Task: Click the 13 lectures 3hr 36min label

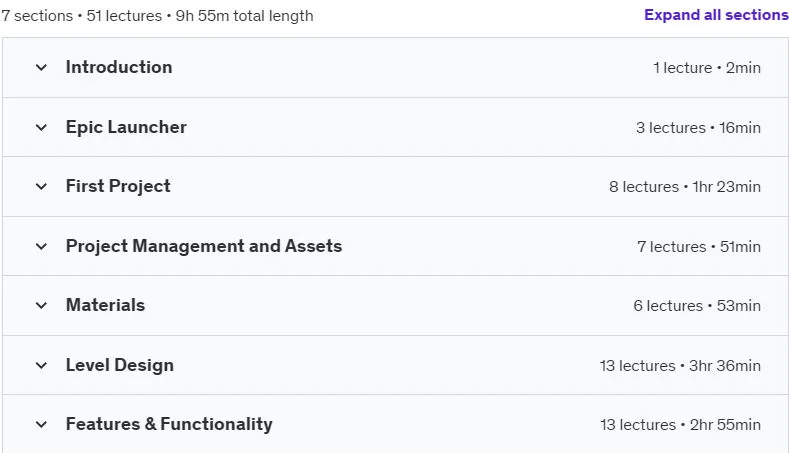Action: (x=680, y=365)
